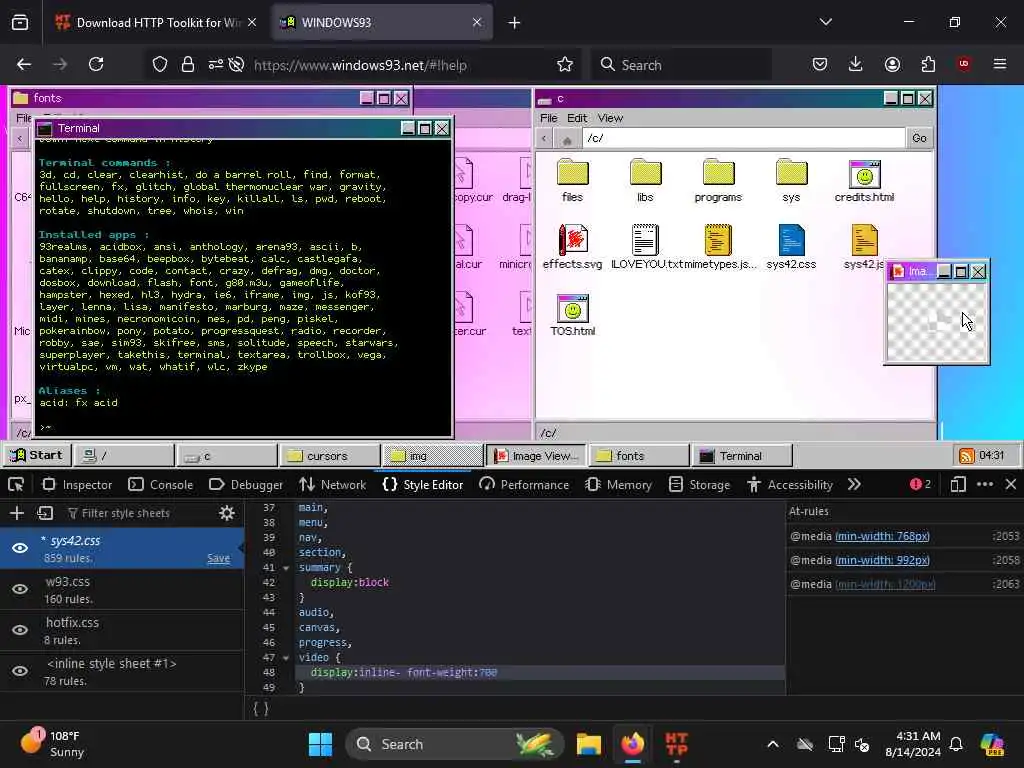Open Windows Start menu

pos(320,744)
